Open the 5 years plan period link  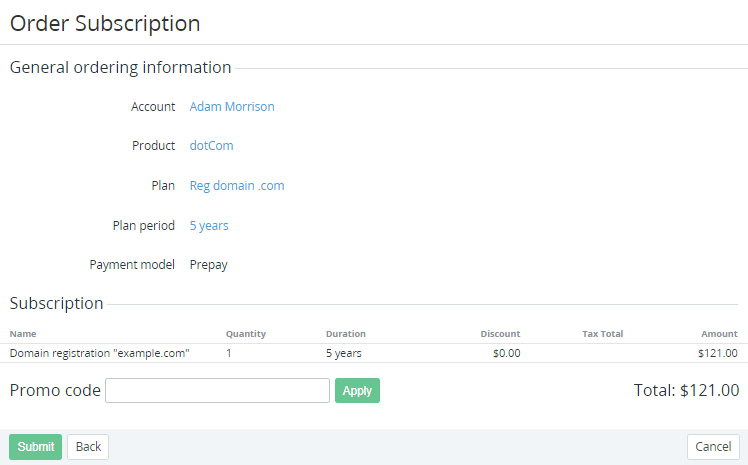tap(209, 226)
